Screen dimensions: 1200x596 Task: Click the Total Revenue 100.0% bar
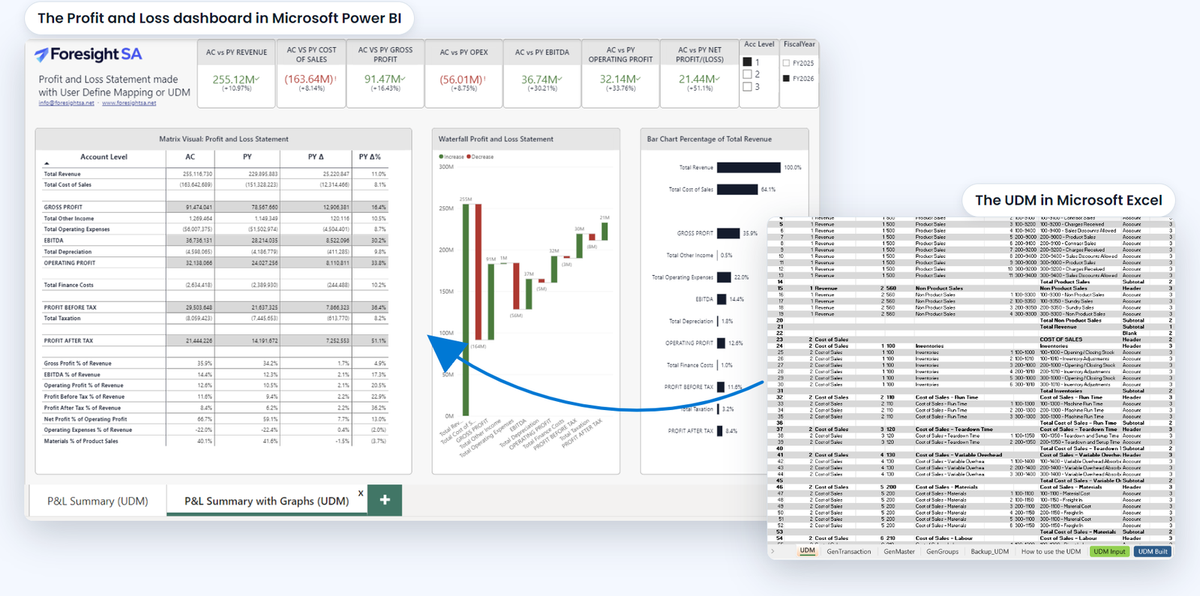749,168
